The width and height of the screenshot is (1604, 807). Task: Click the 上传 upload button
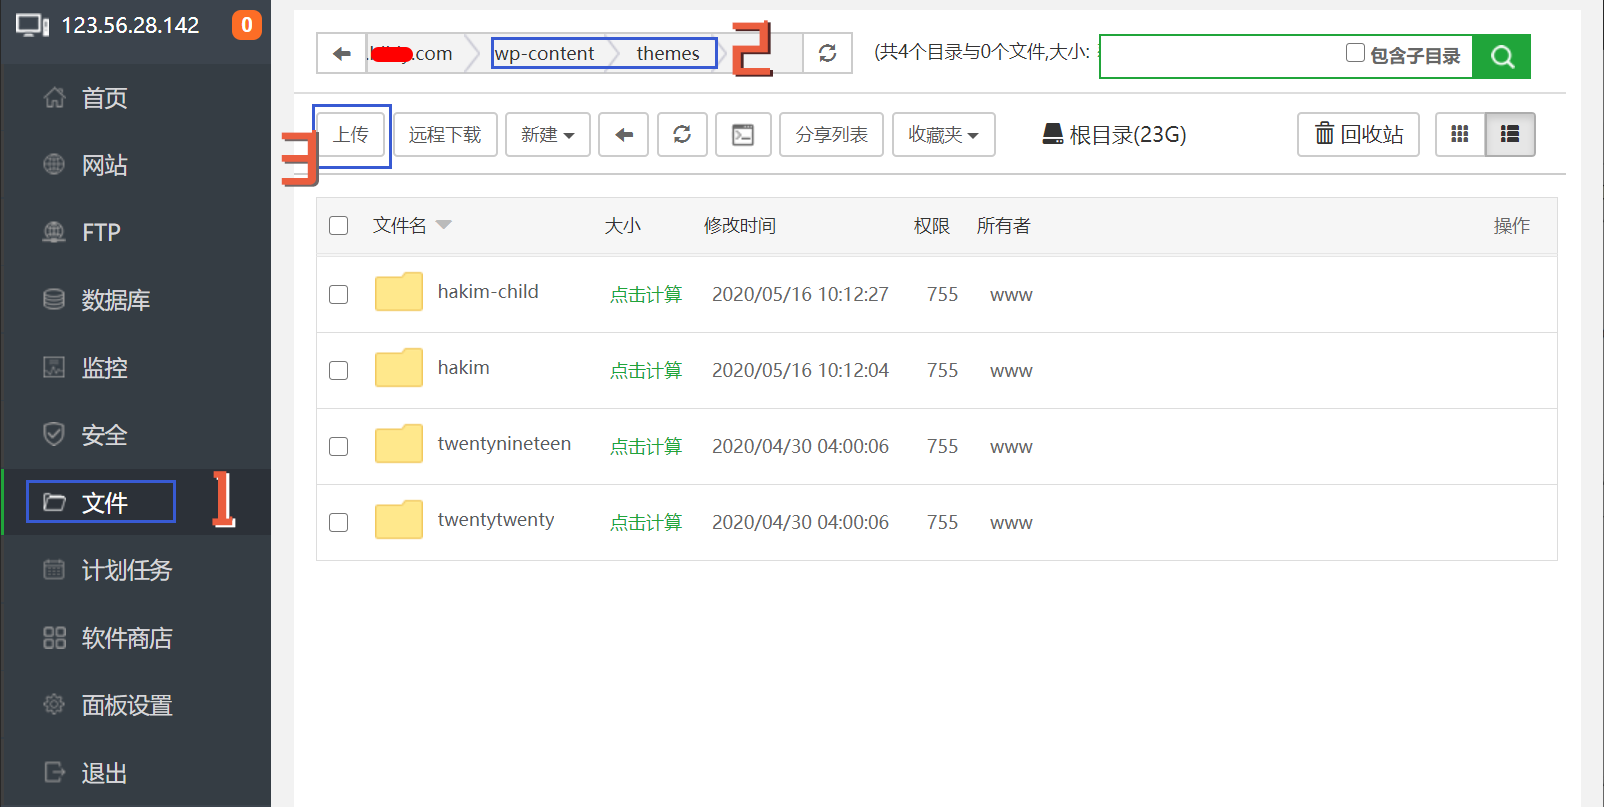click(x=351, y=135)
